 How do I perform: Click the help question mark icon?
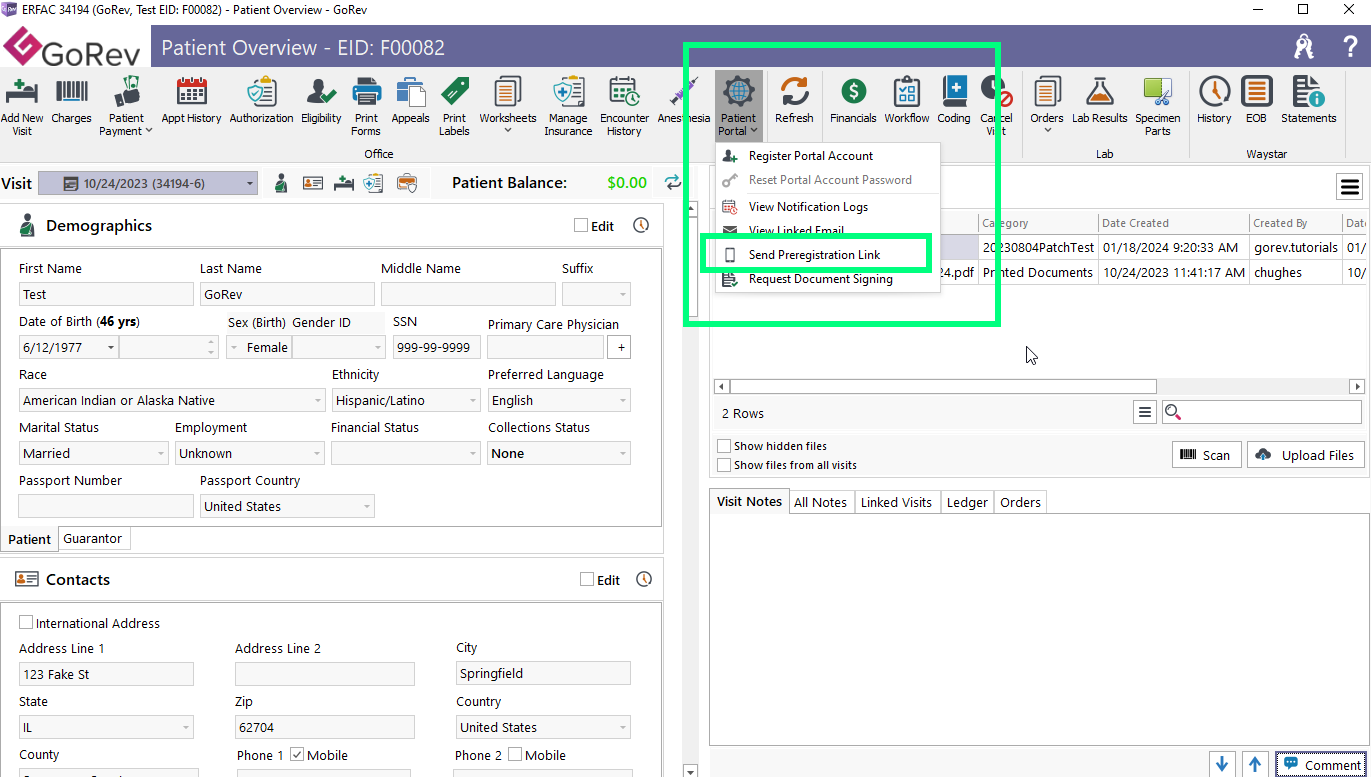tap(1350, 46)
